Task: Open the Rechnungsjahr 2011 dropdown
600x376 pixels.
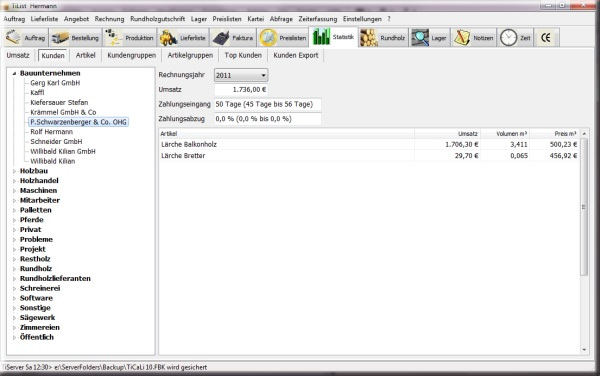Action: [x=241, y=75]
